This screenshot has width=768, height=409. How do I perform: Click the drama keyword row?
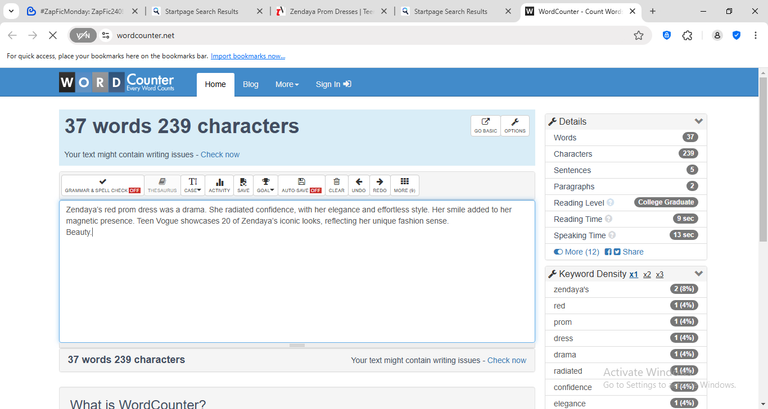pos(625,355)
